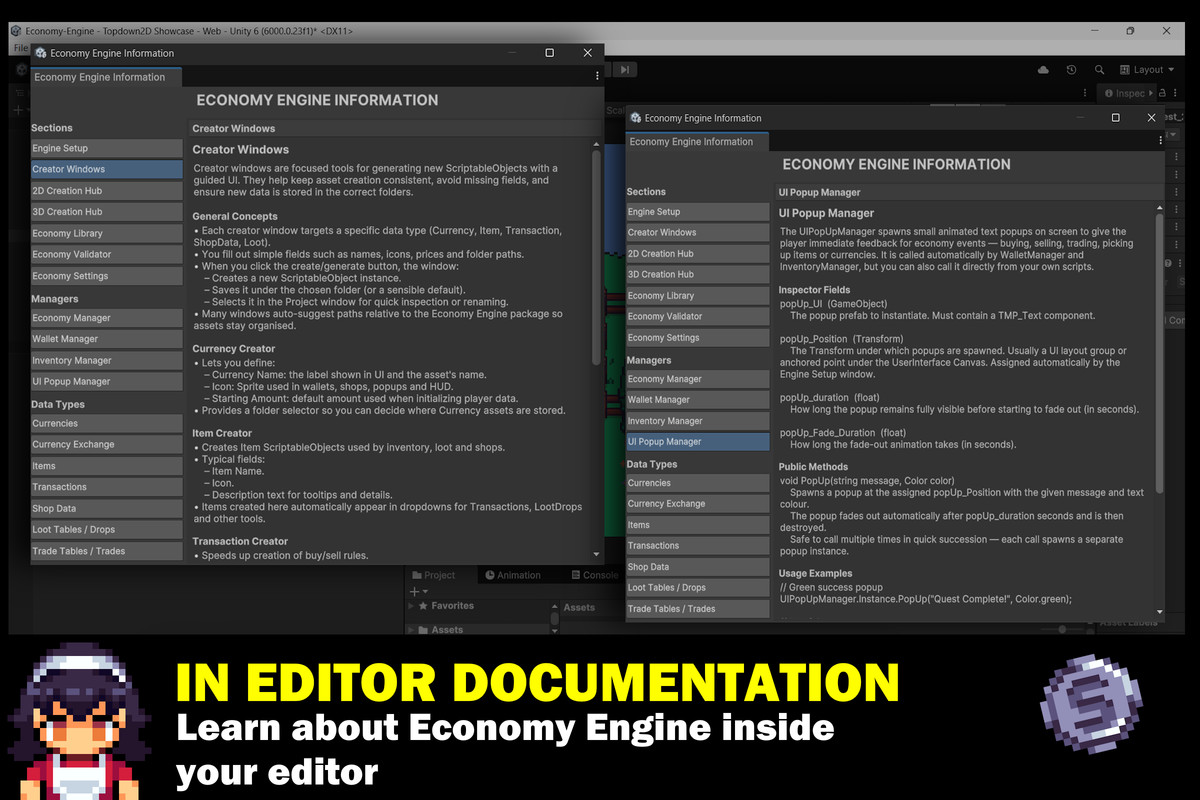Image resolution: width=1200 pixels, height=800 pixels.
Task: Open Creator Windows in right info window
Action: pyautogui.click(x=698, y=233)
